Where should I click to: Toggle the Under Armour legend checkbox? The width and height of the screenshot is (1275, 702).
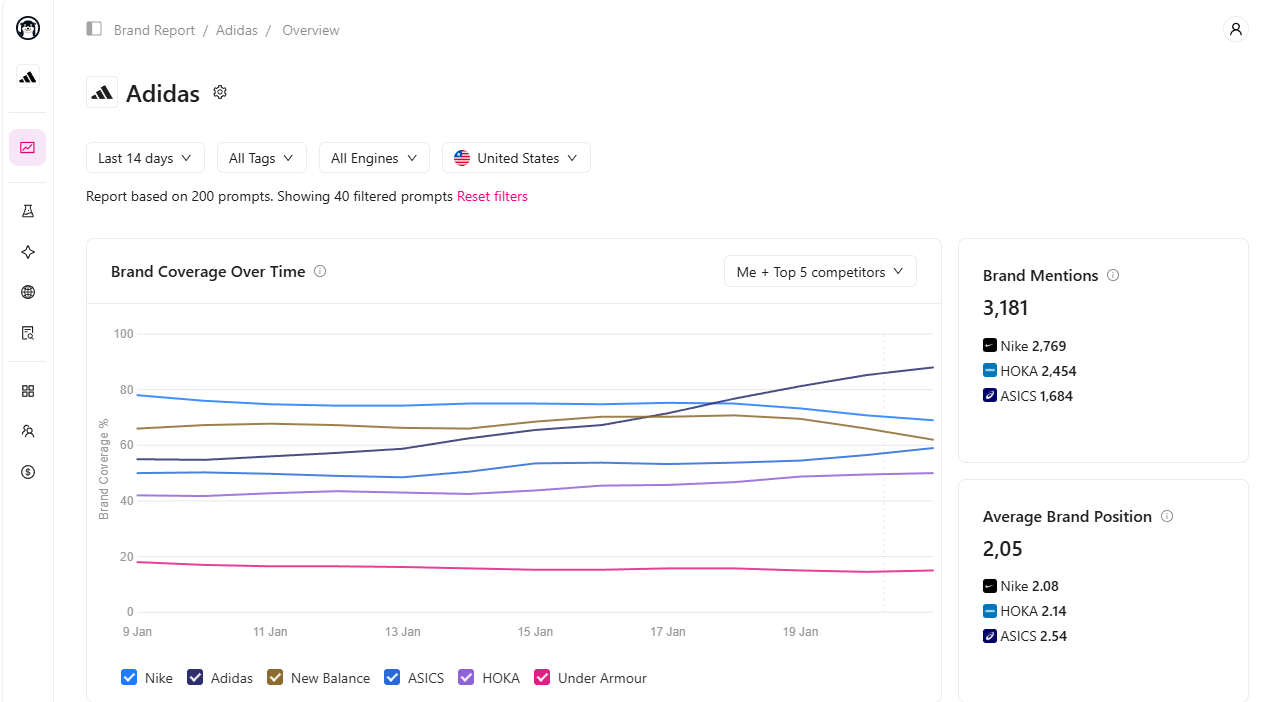[542, 677]
